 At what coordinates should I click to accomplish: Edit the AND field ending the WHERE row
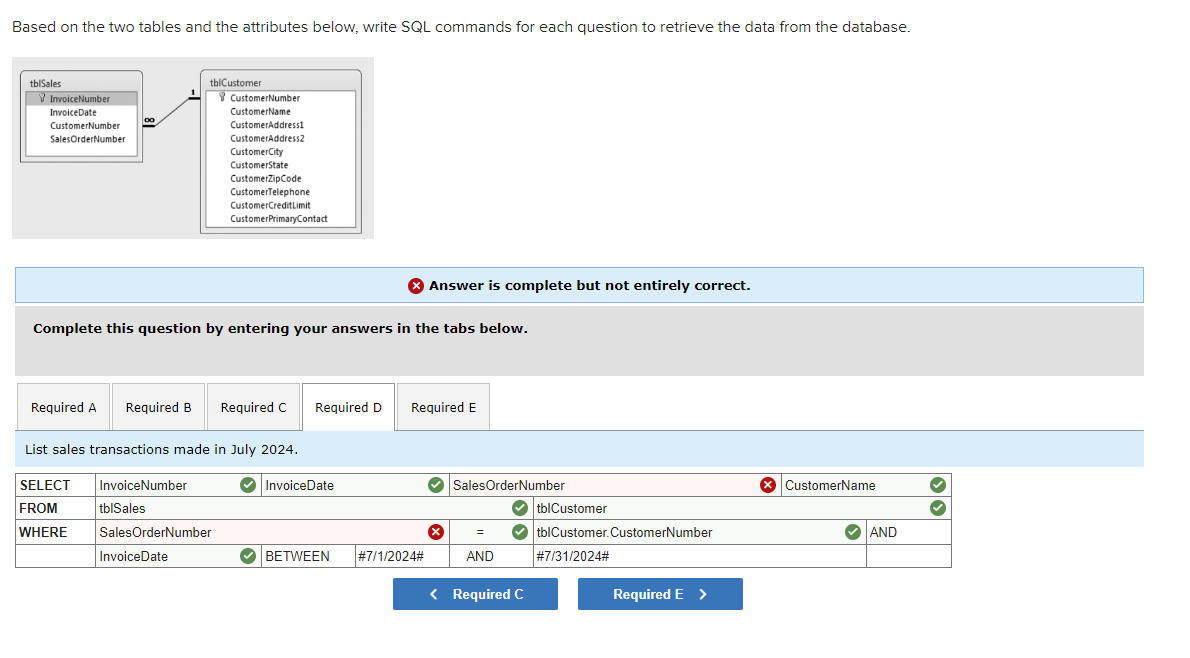pos(909,532)
